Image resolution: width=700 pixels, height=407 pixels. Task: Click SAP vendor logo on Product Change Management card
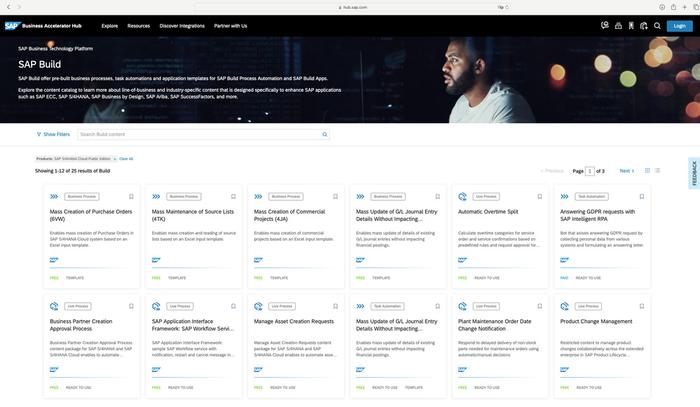click(x=565, y=370)
